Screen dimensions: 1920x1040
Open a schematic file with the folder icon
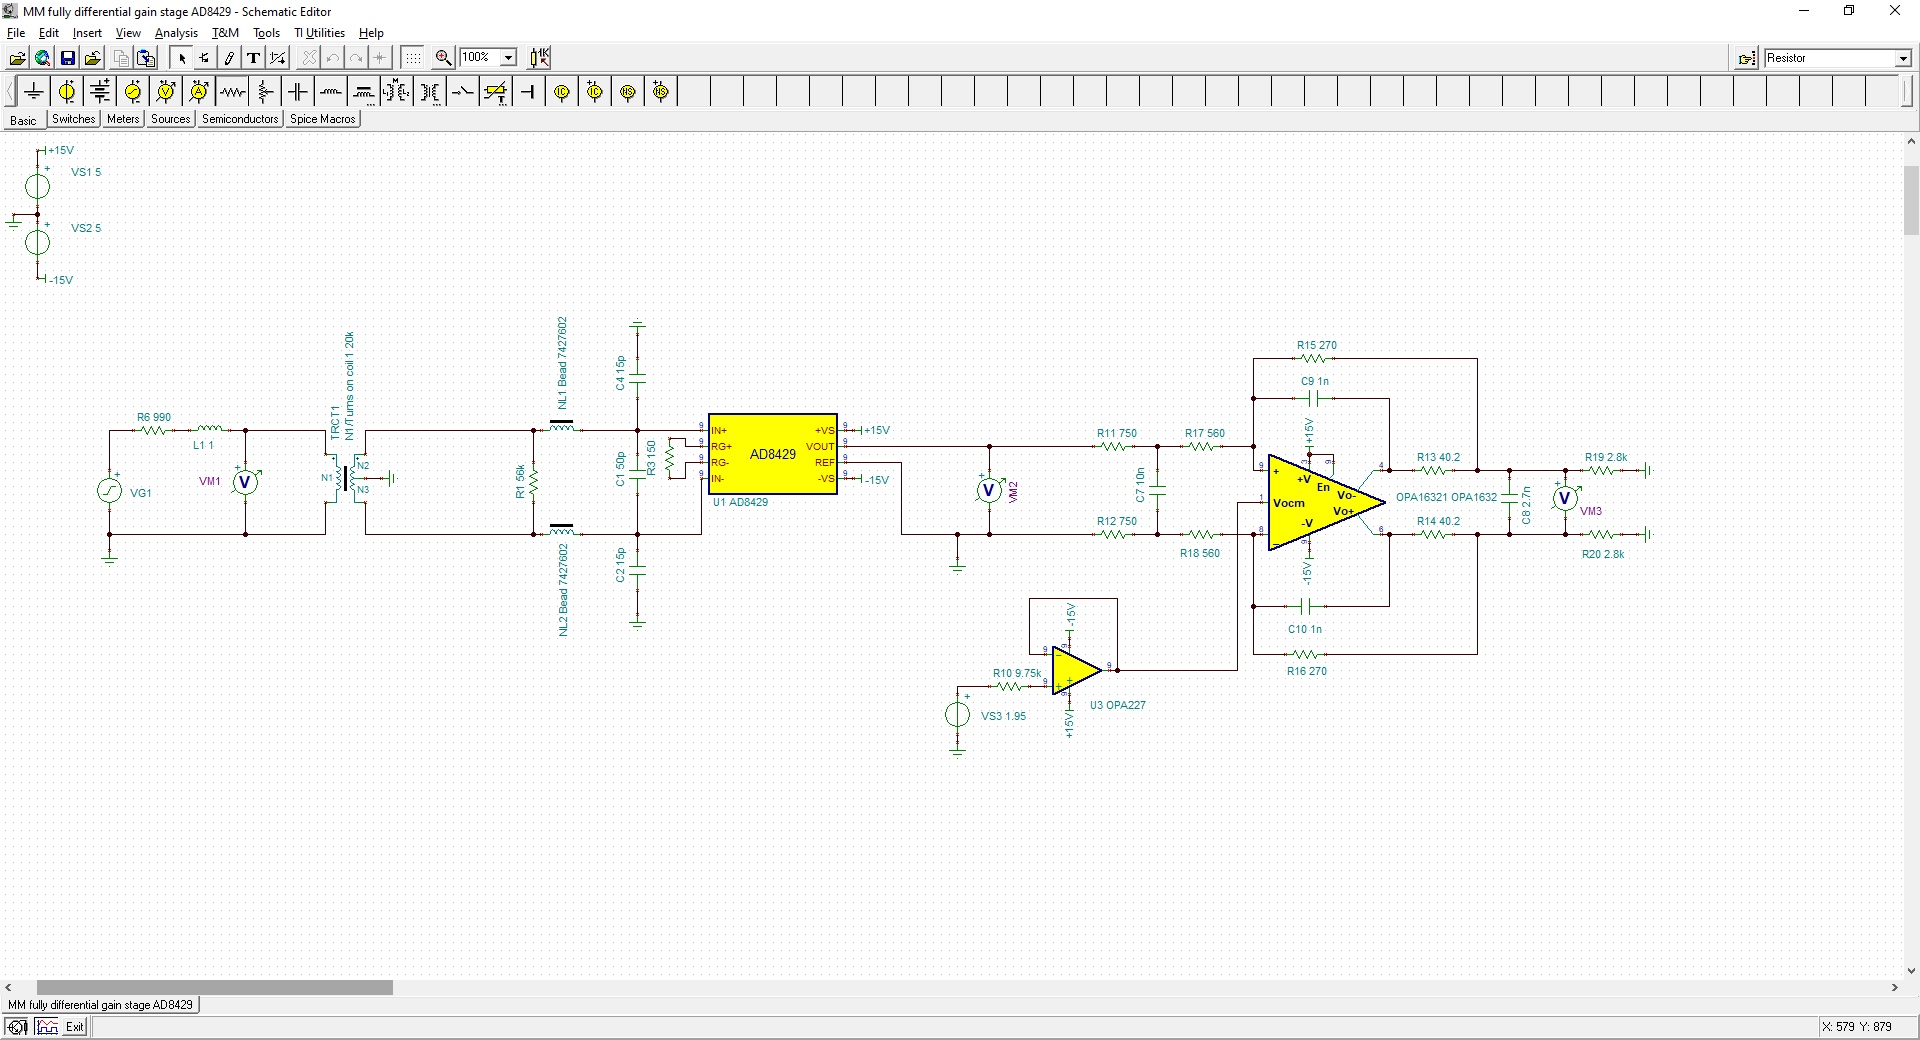coord(17,58)
